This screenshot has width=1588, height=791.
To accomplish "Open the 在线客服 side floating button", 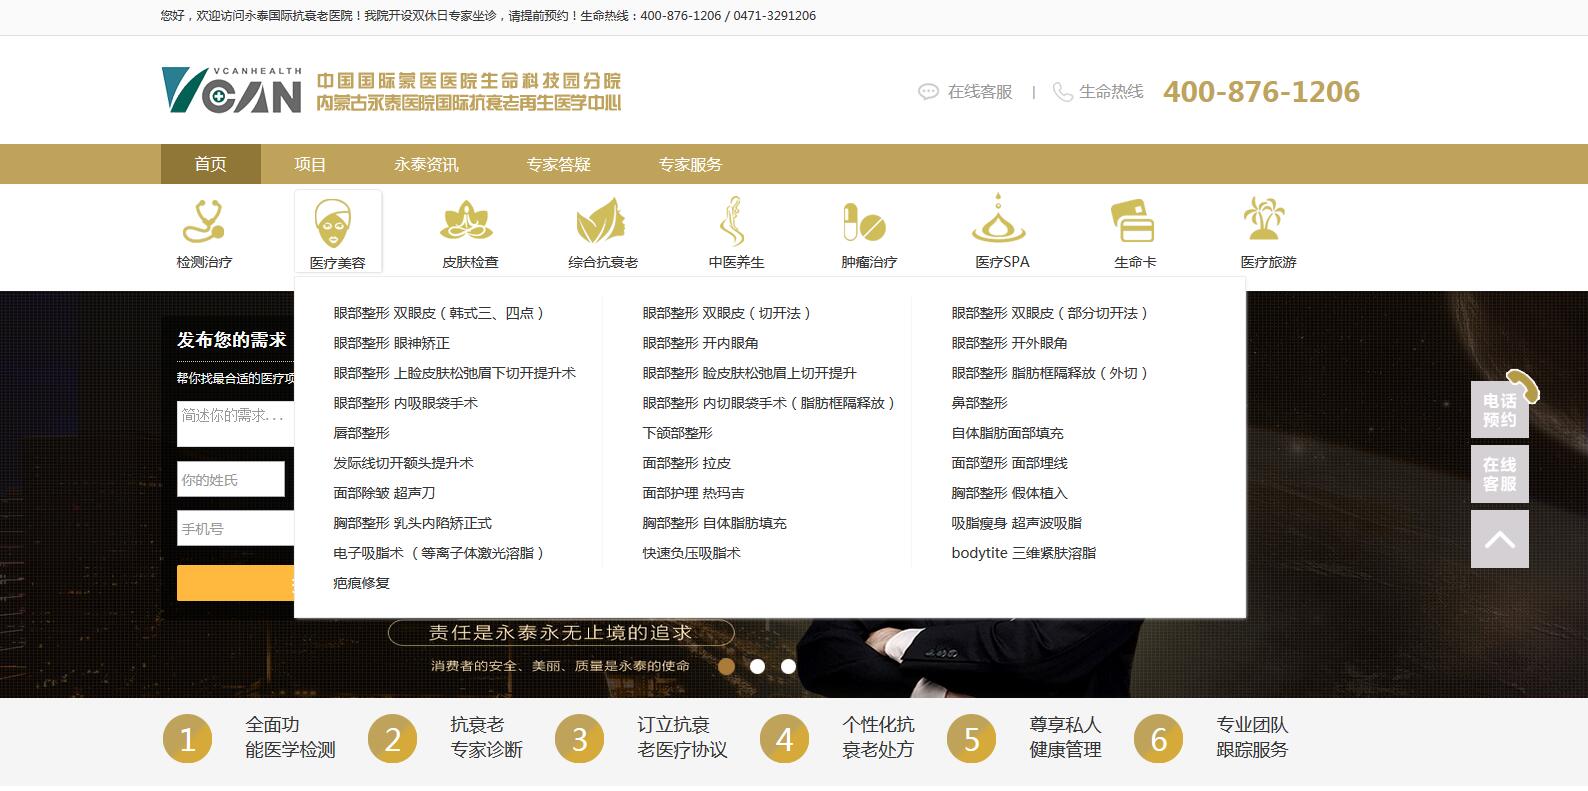I will pos(1499,474).
